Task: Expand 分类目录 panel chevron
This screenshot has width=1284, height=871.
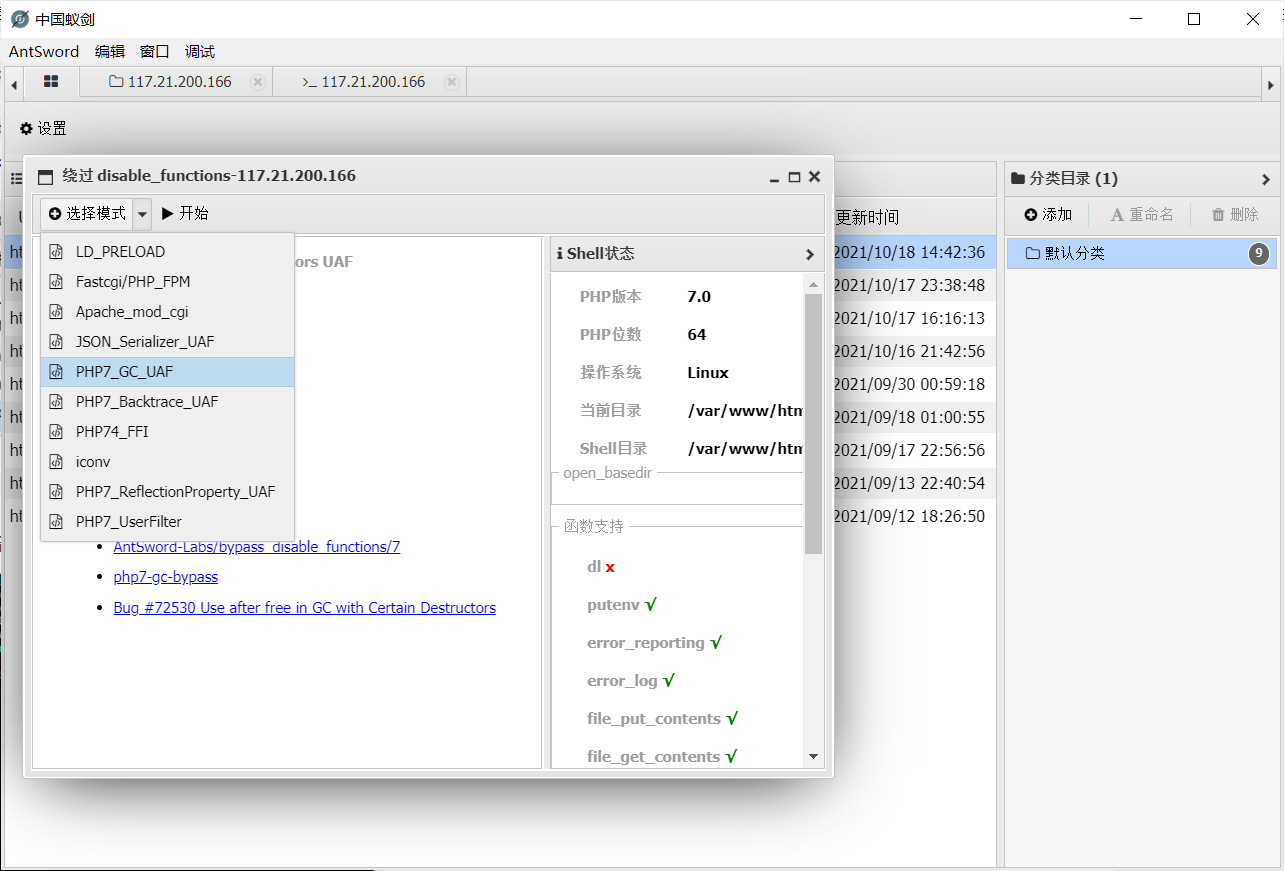Action: (x=1266, y=180)
